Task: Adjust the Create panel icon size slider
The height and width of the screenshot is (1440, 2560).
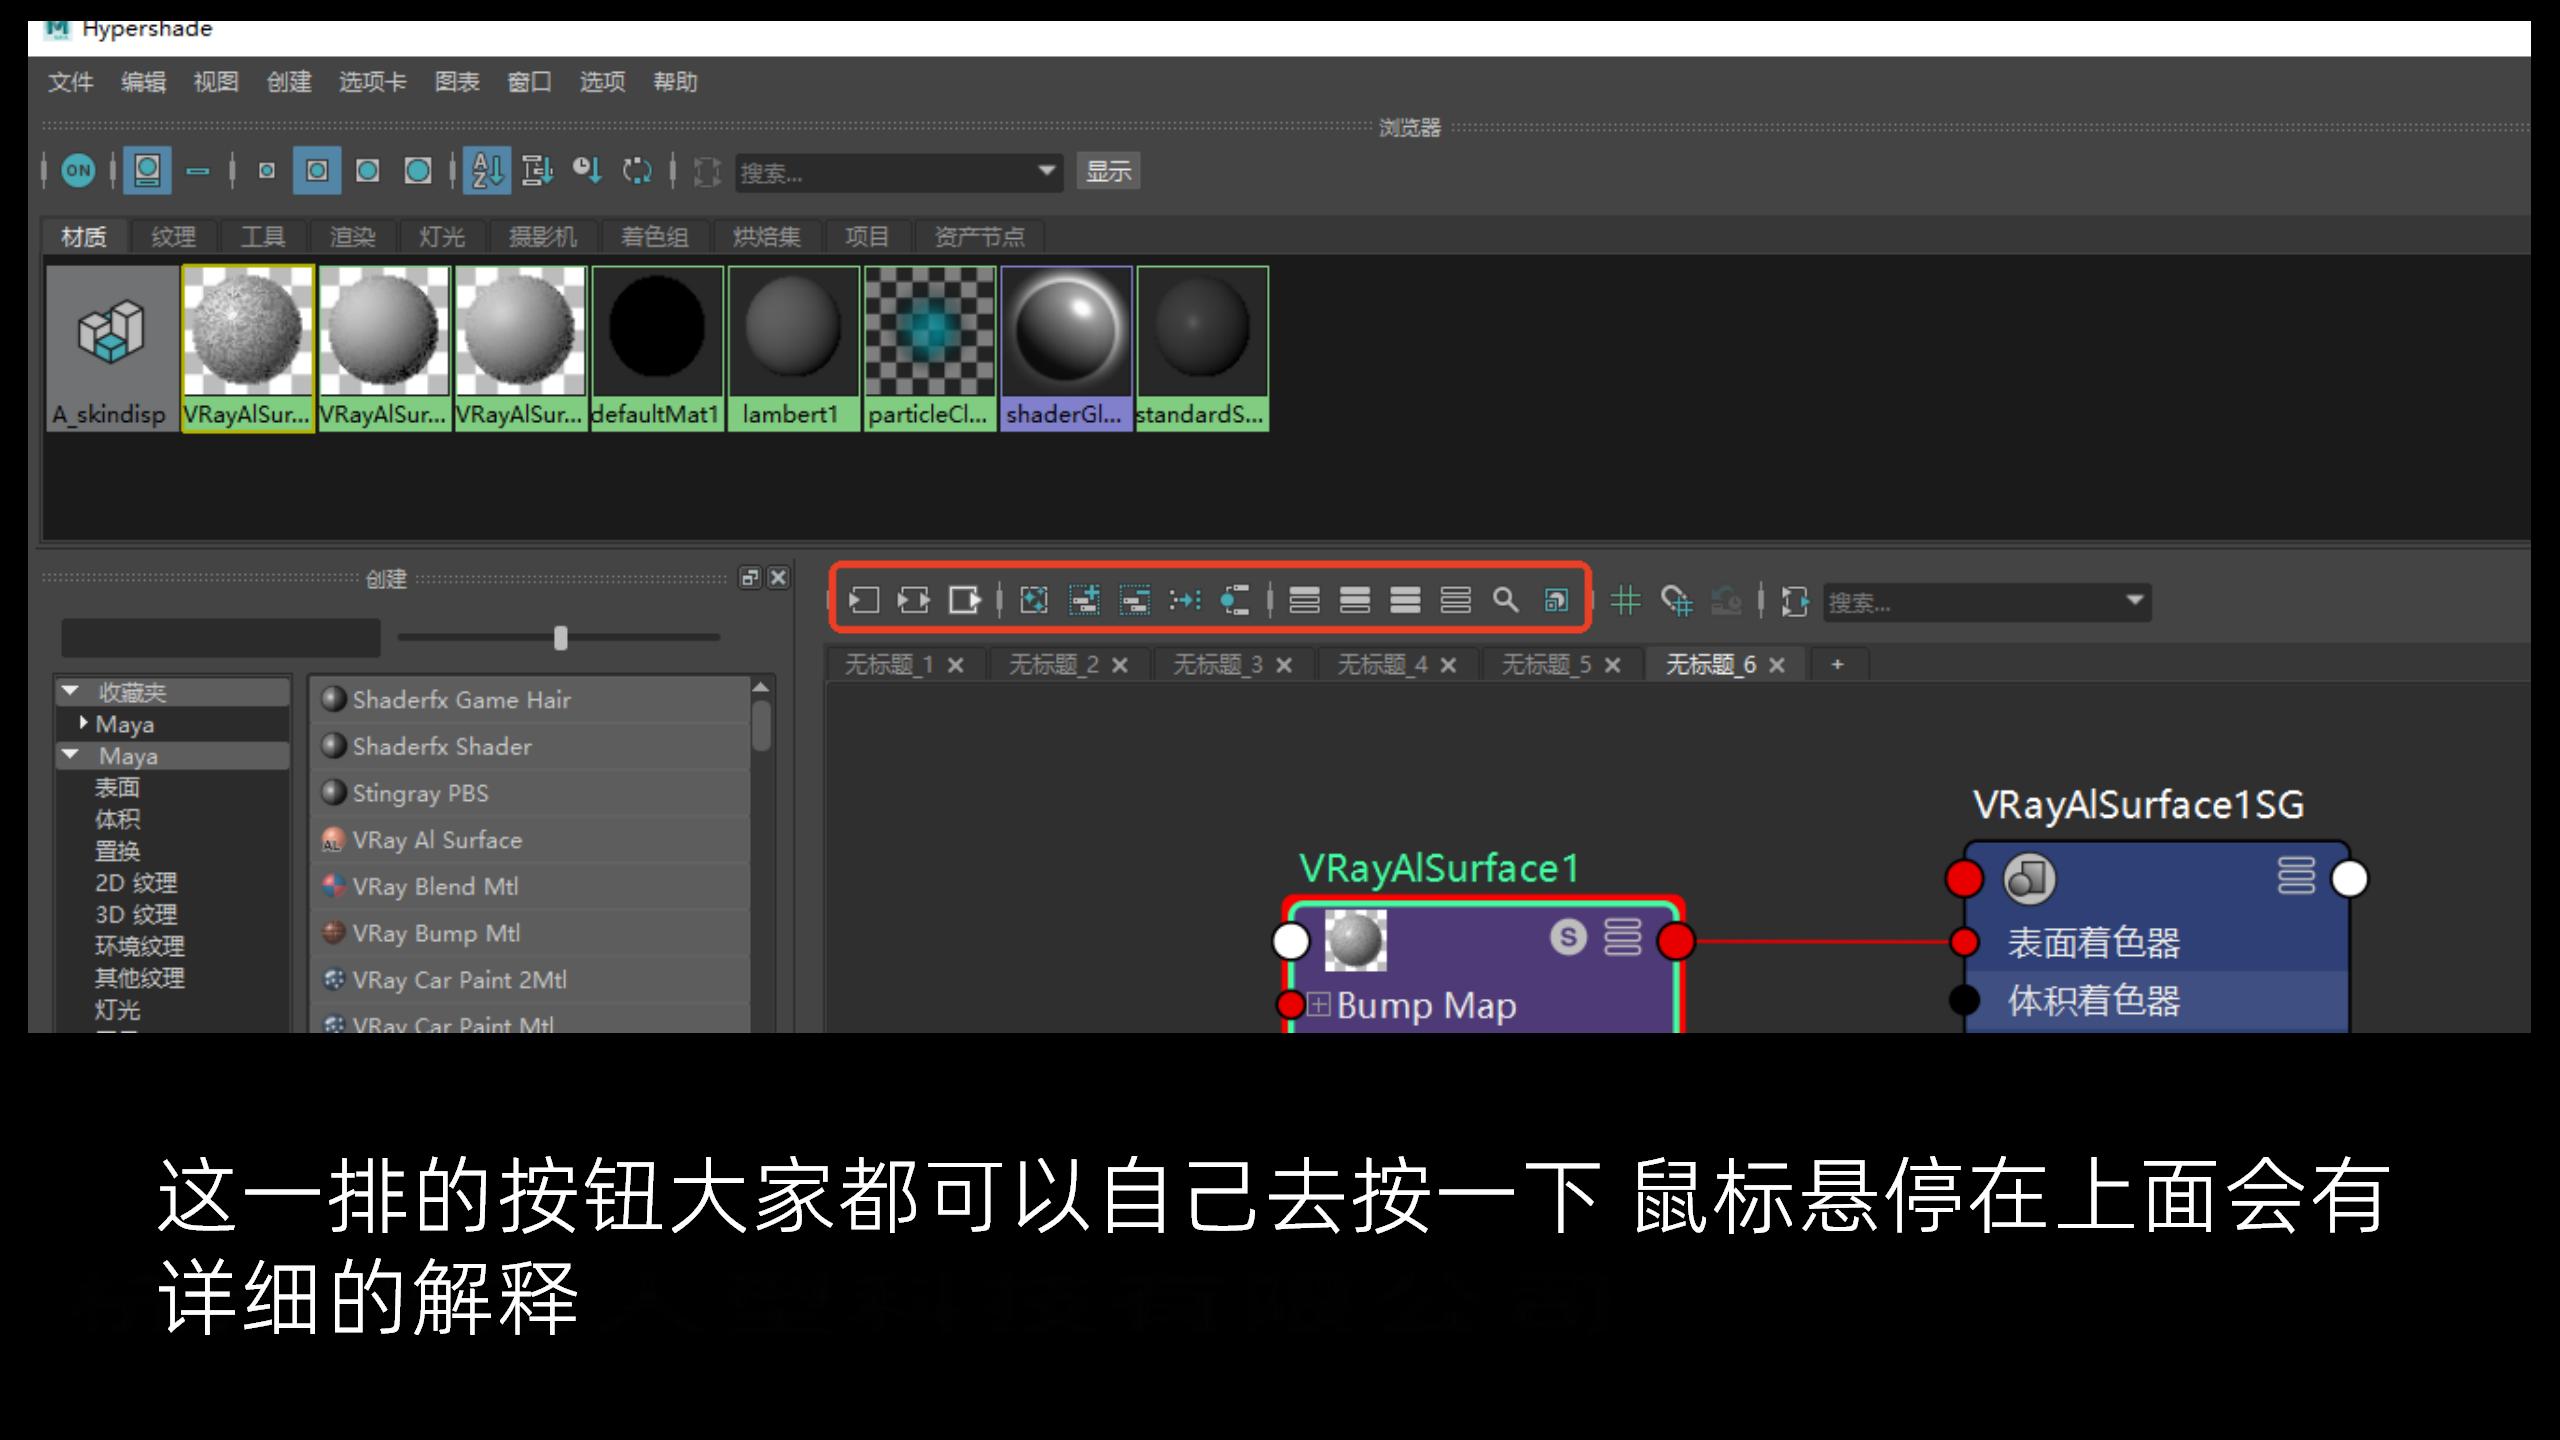Action: pyautogui.click(x=560, y=637)
